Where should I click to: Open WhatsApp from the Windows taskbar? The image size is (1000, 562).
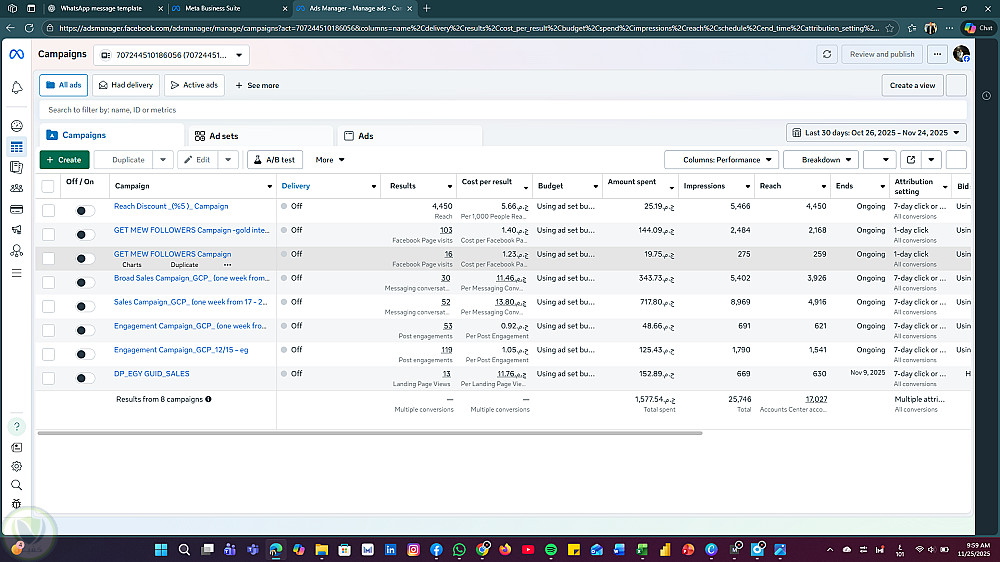click(x=459, y=549)
